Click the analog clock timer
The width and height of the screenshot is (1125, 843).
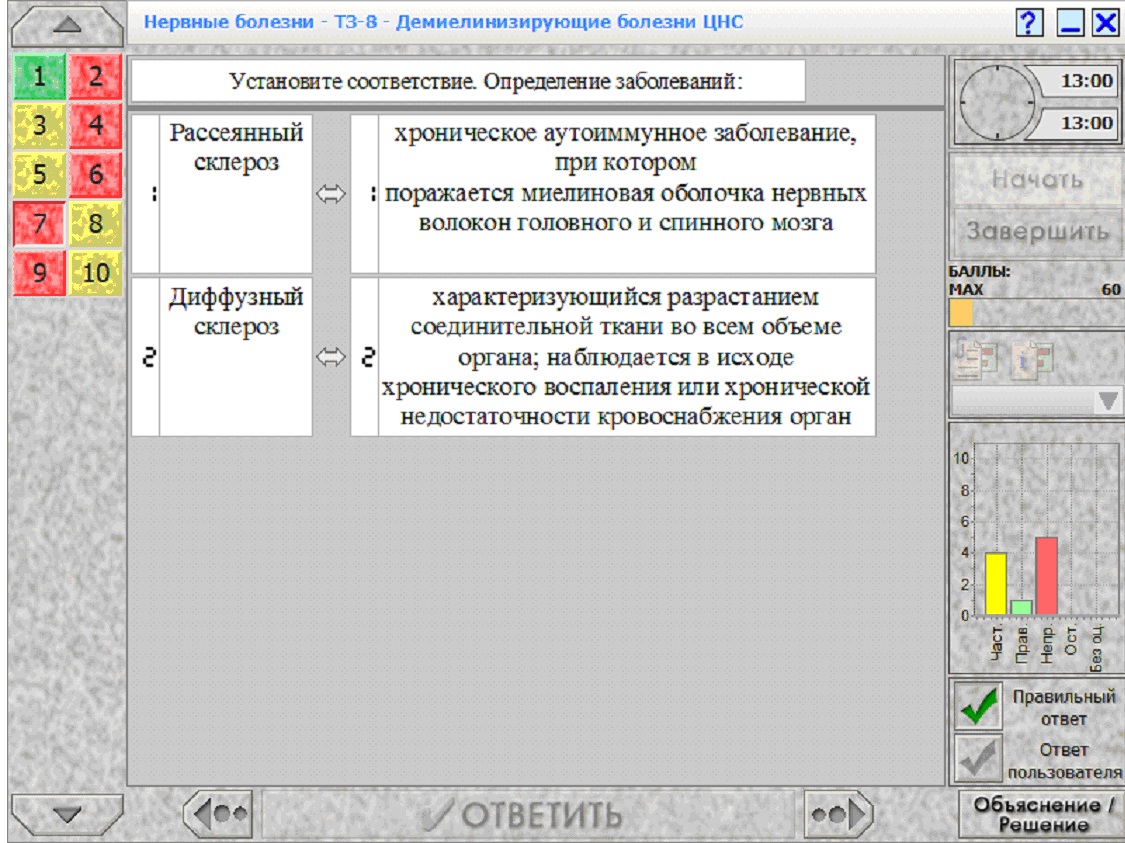pyautogui.click(x=997, y=102)
